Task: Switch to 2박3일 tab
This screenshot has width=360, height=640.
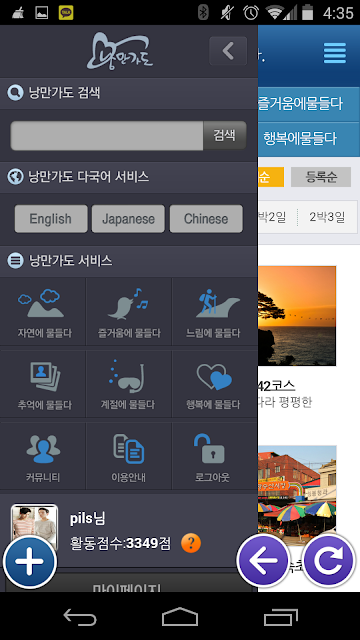Action: (327, 217)
